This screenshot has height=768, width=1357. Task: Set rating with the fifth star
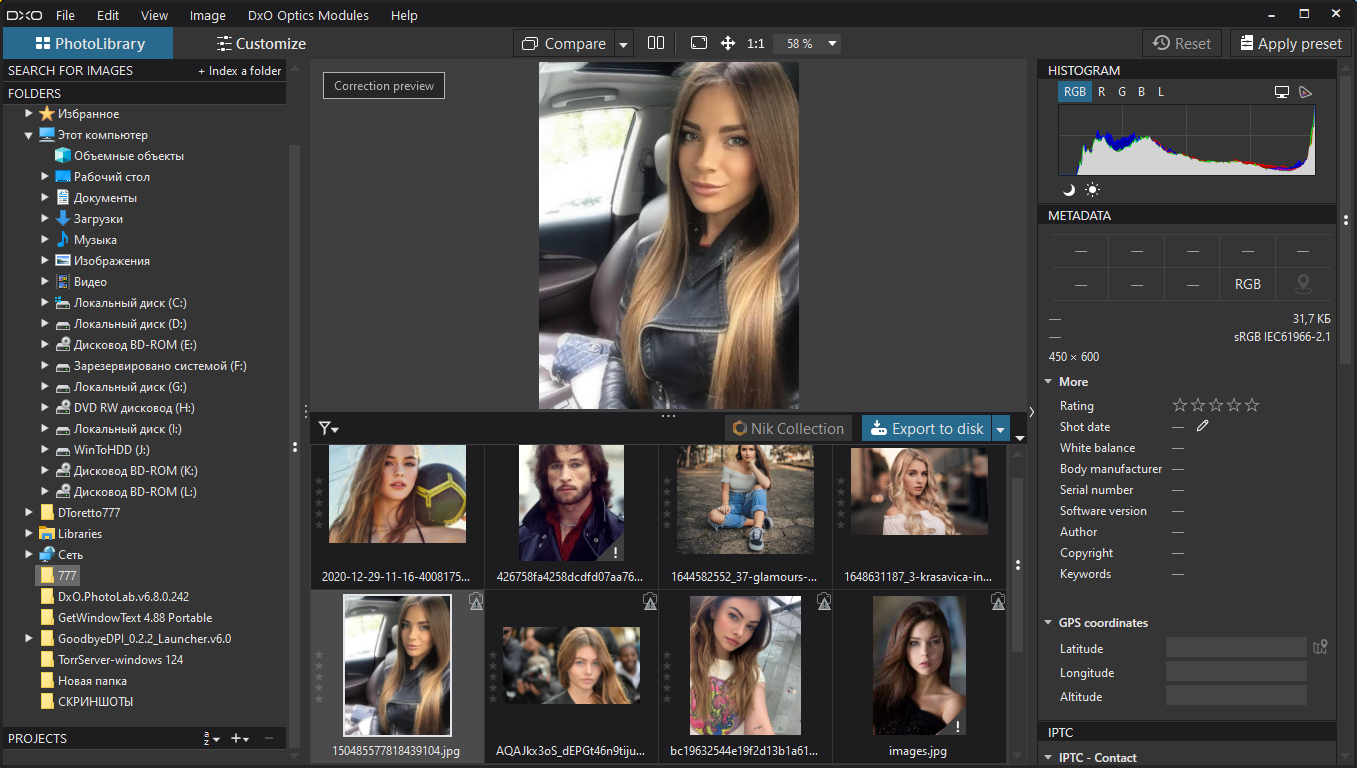(1252, 406)
